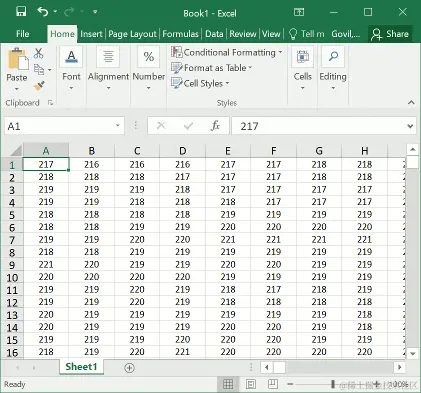The width and height of the screenshot is (421, 393).
Task: Open Conditional Formatting menu
Action: (227, 53)
